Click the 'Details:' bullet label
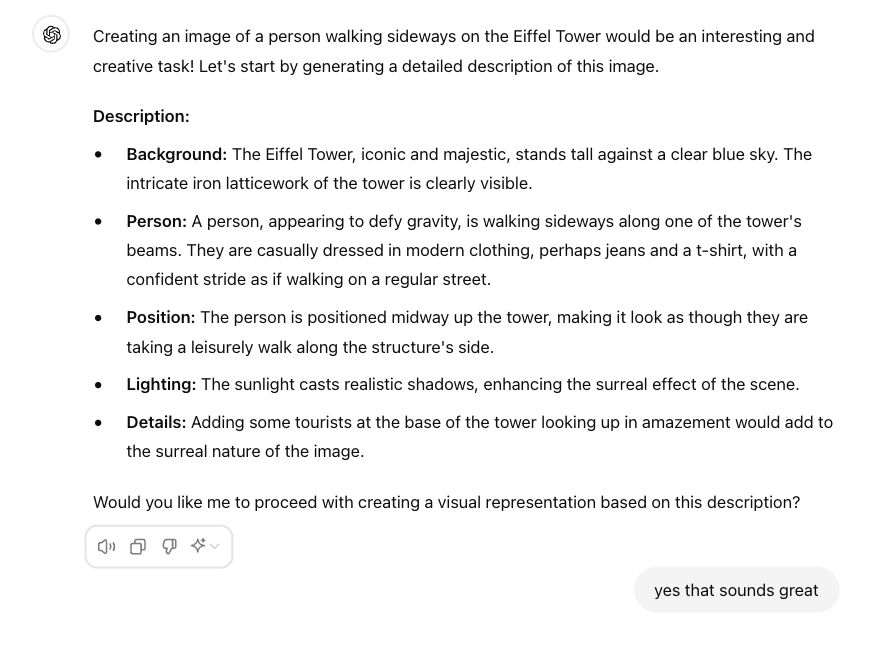This screenshot has height=646, width=870. (x=155, y=422)
